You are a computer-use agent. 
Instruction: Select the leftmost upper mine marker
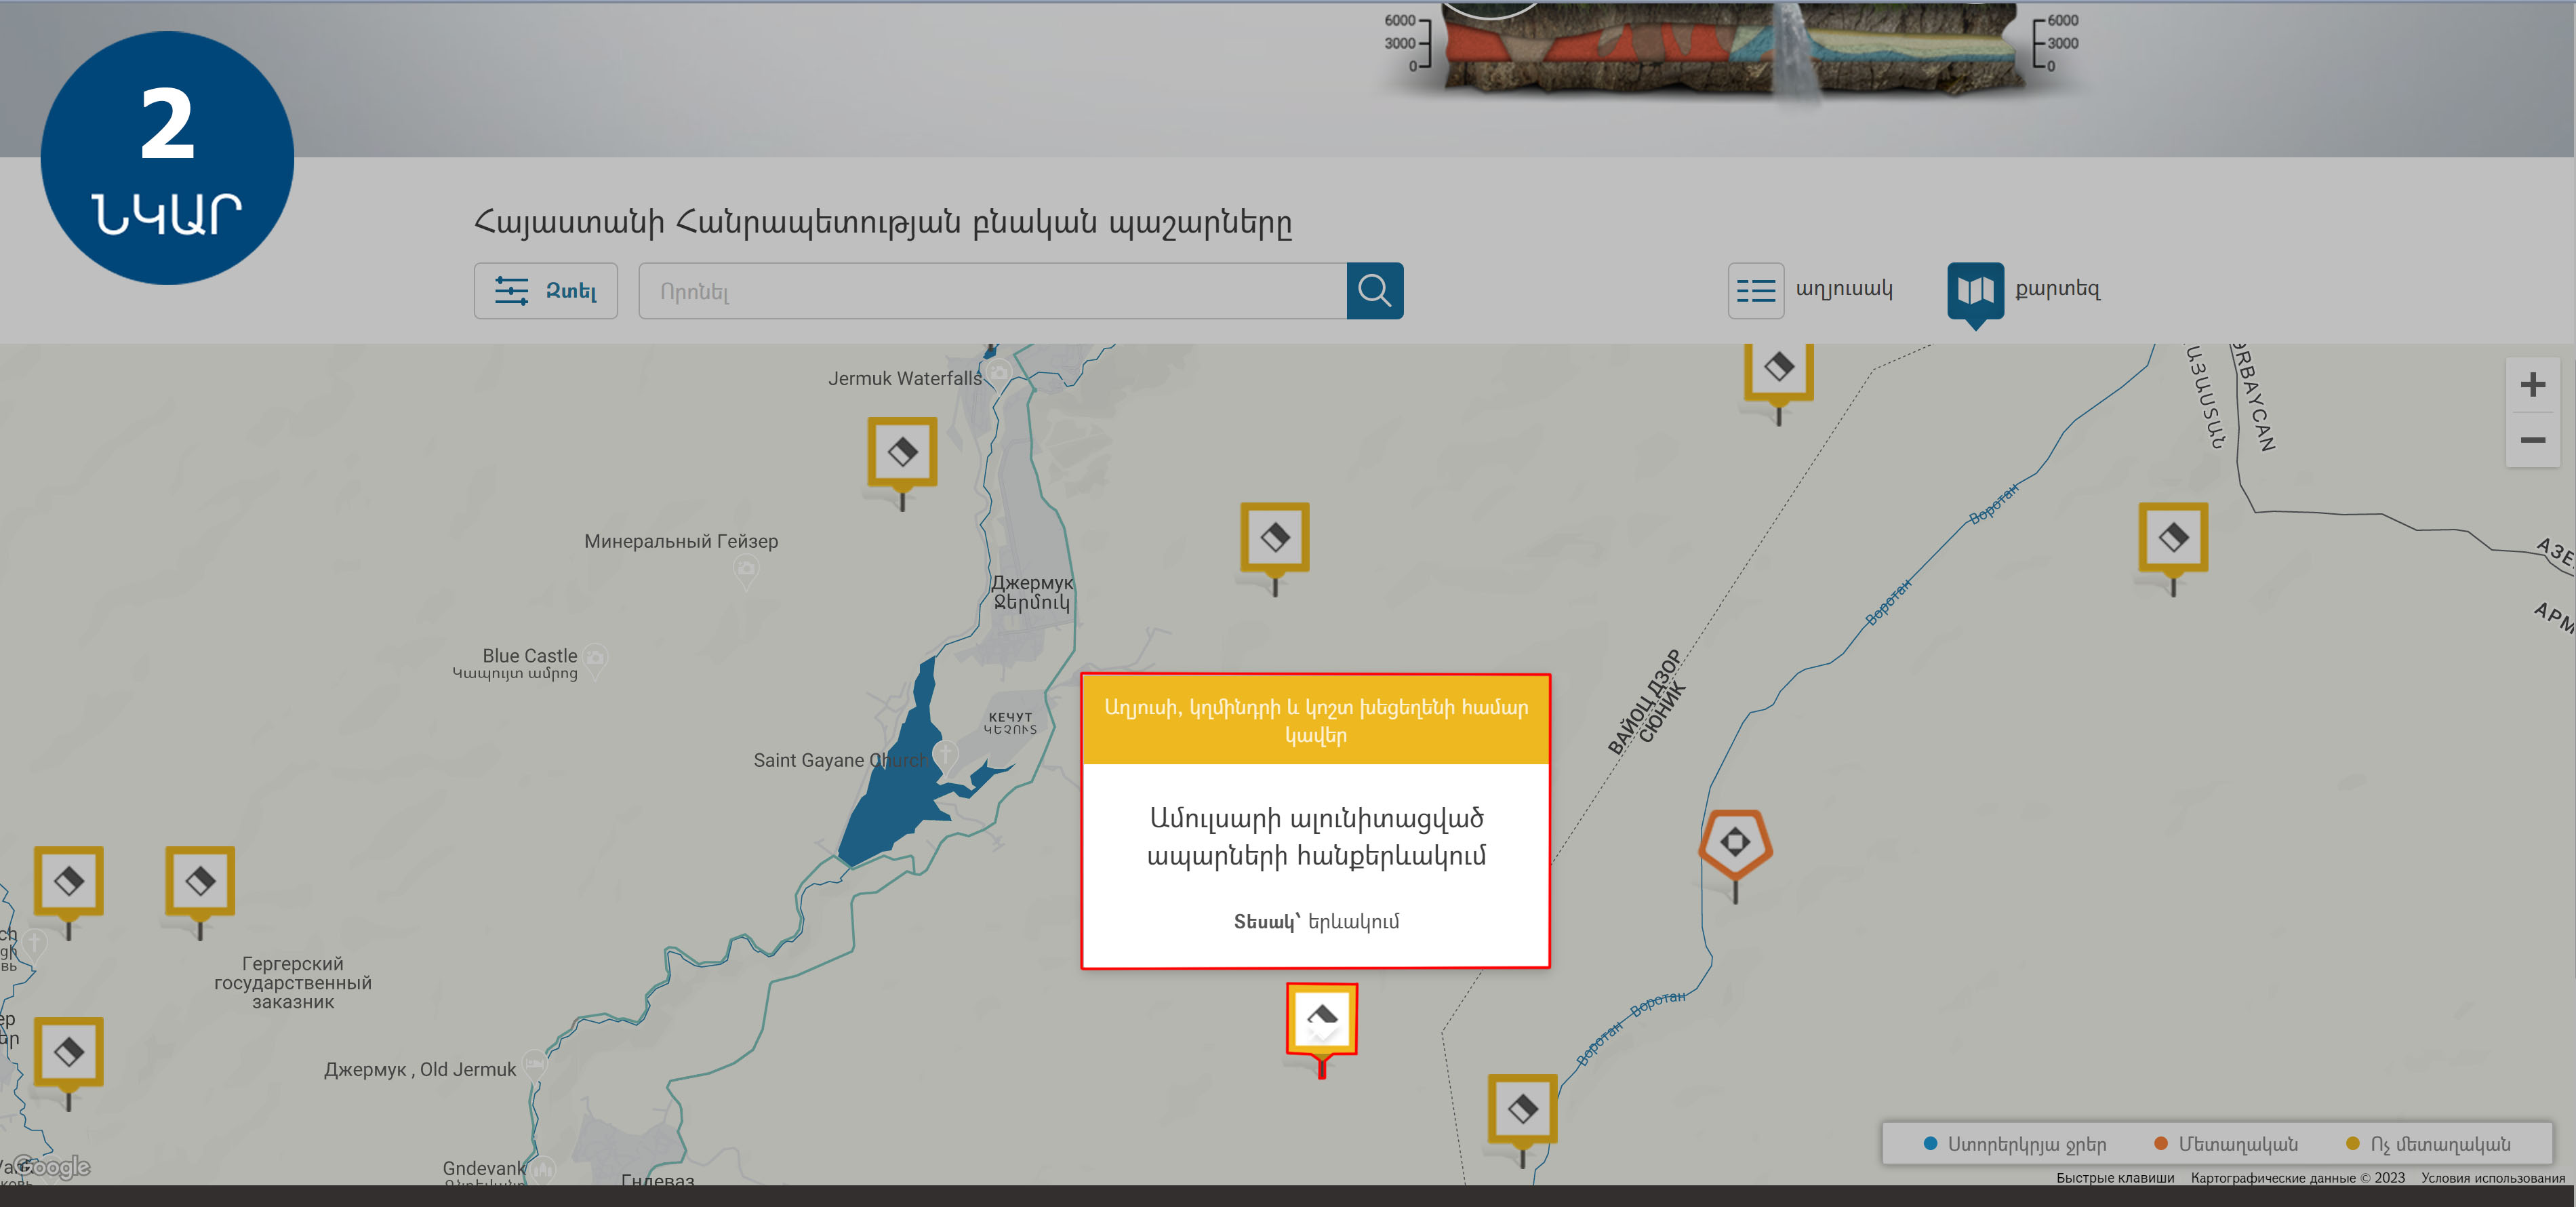click(x=69, y=881)
